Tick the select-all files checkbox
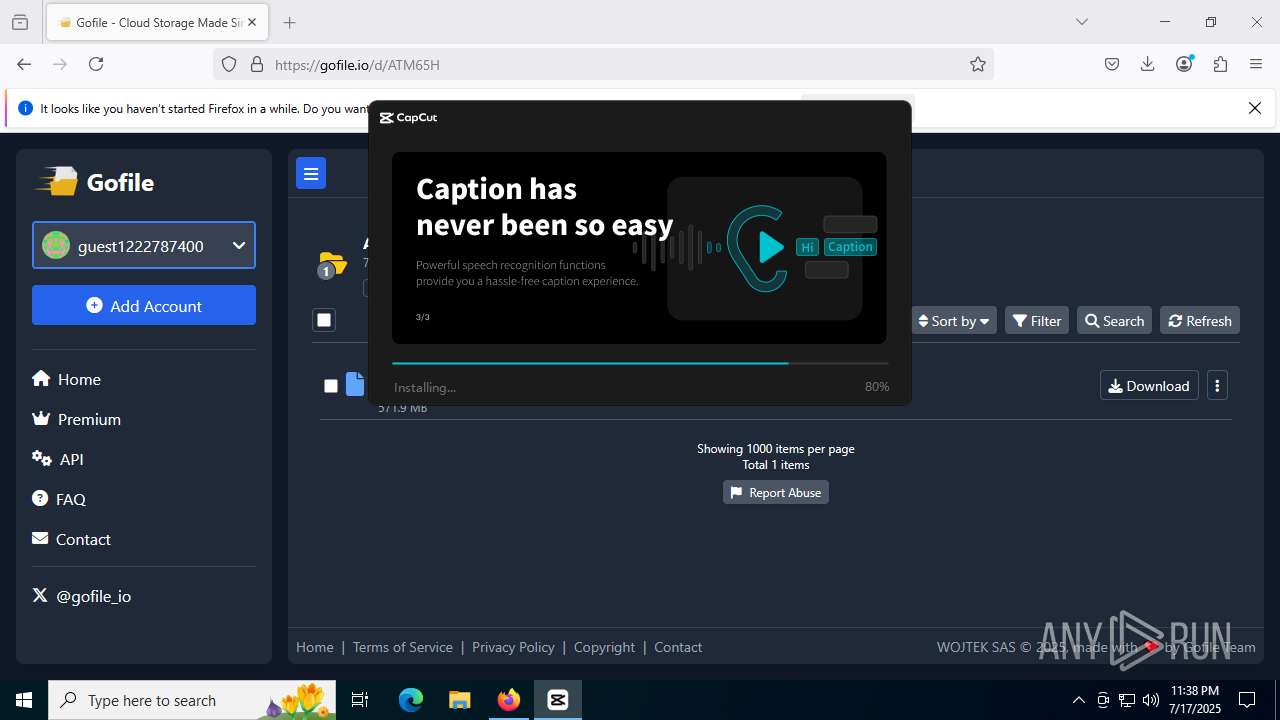The height and width of the screenshot is (720, 1280). (323, 320)
